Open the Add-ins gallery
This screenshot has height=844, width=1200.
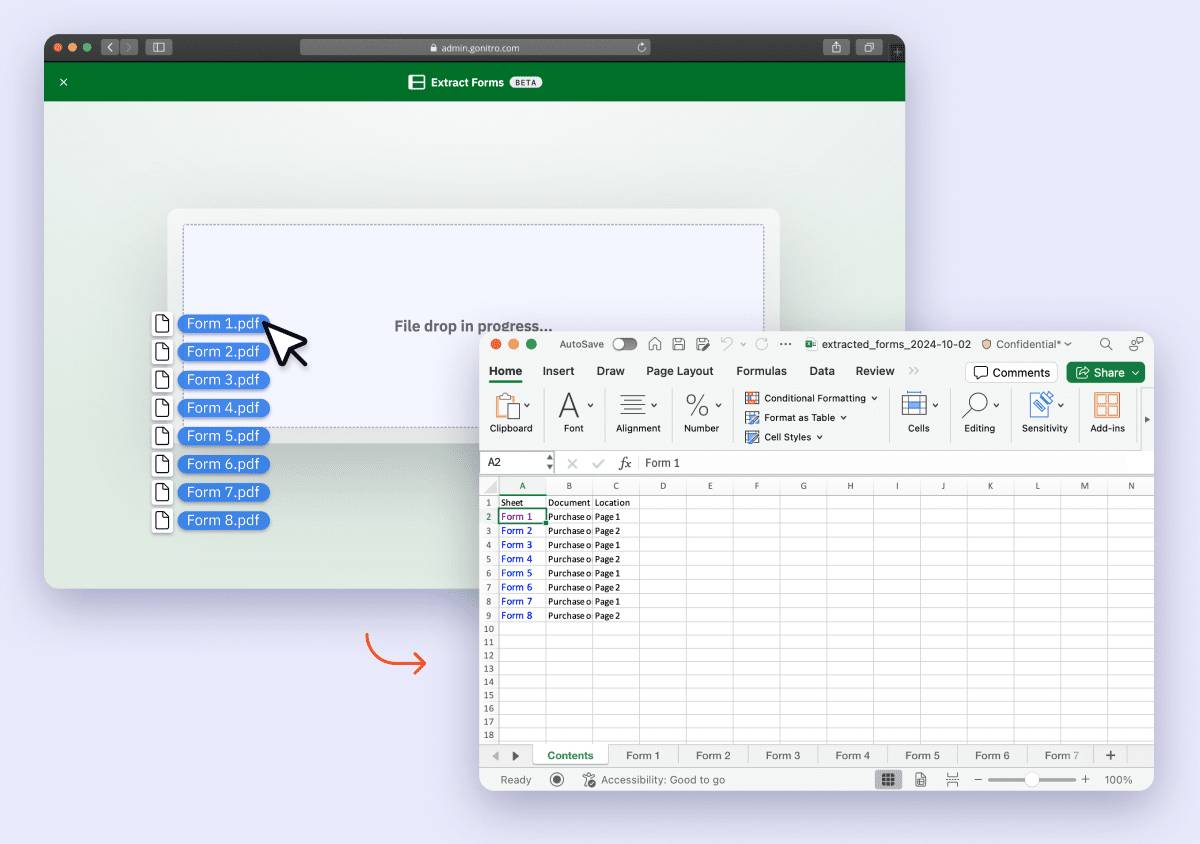pyautogui.click(x=1107, y=412)
